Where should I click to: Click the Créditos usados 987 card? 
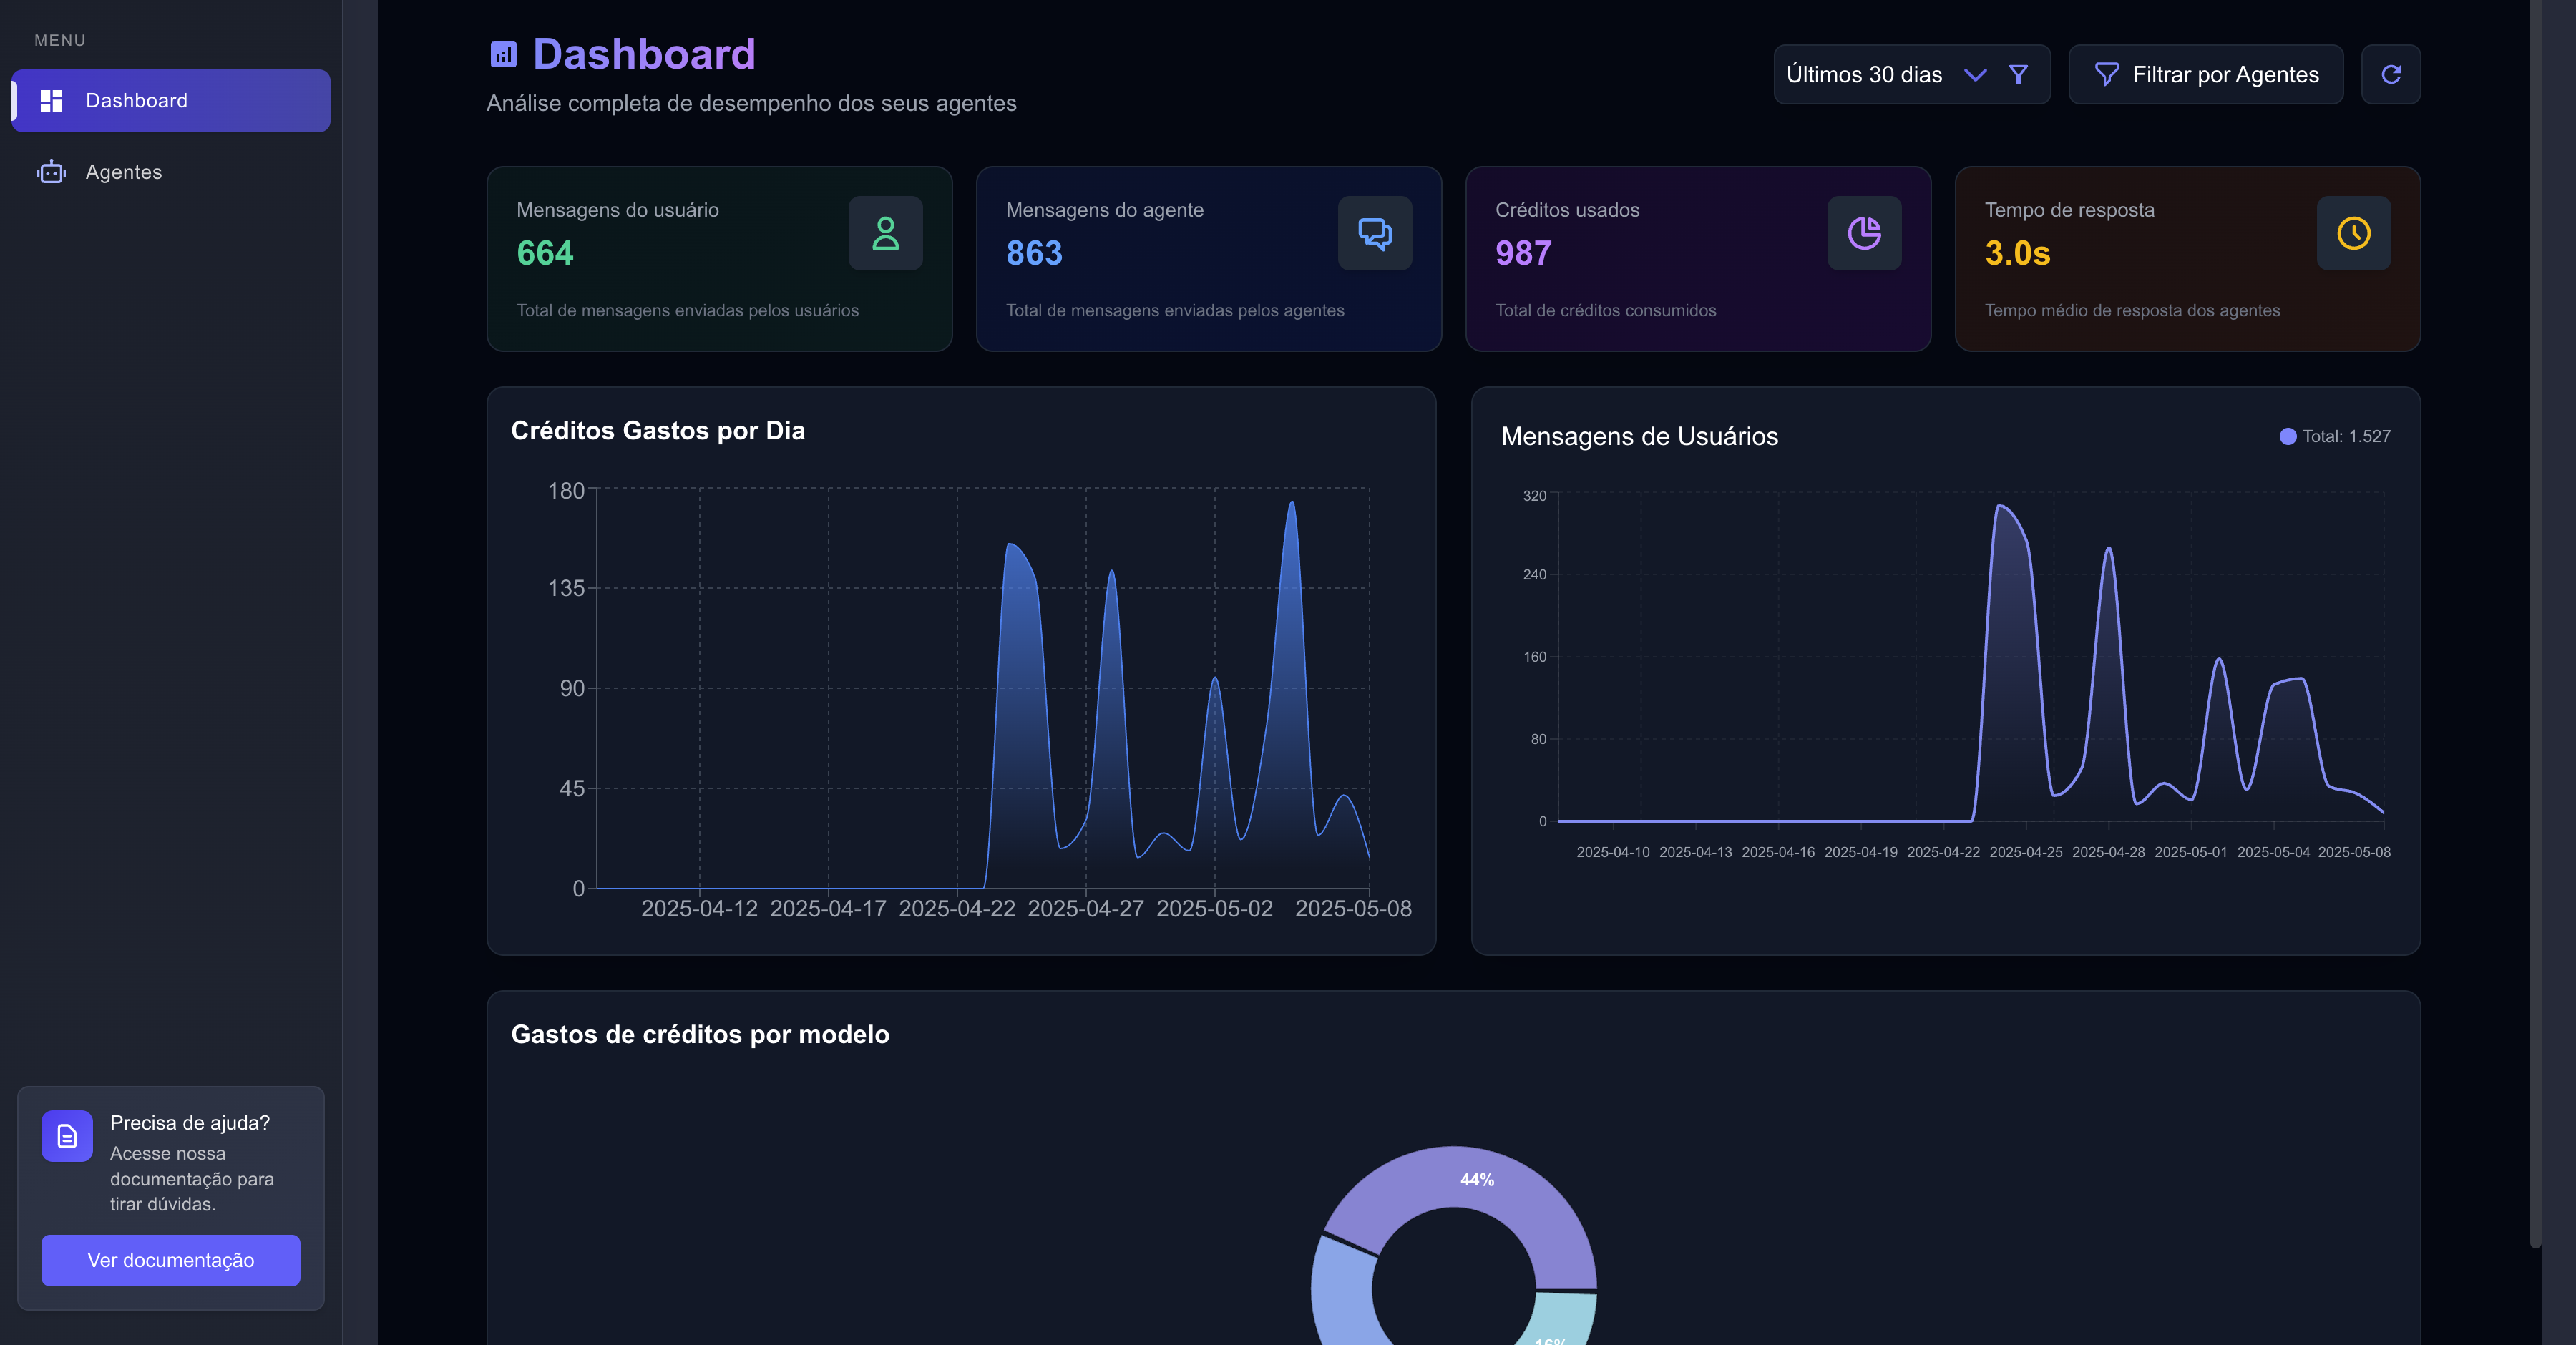pyautogui.click(x=1698, y=259)
